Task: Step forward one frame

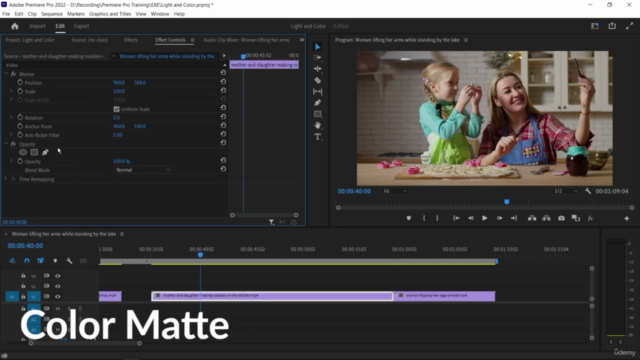Action: [499, 218]
